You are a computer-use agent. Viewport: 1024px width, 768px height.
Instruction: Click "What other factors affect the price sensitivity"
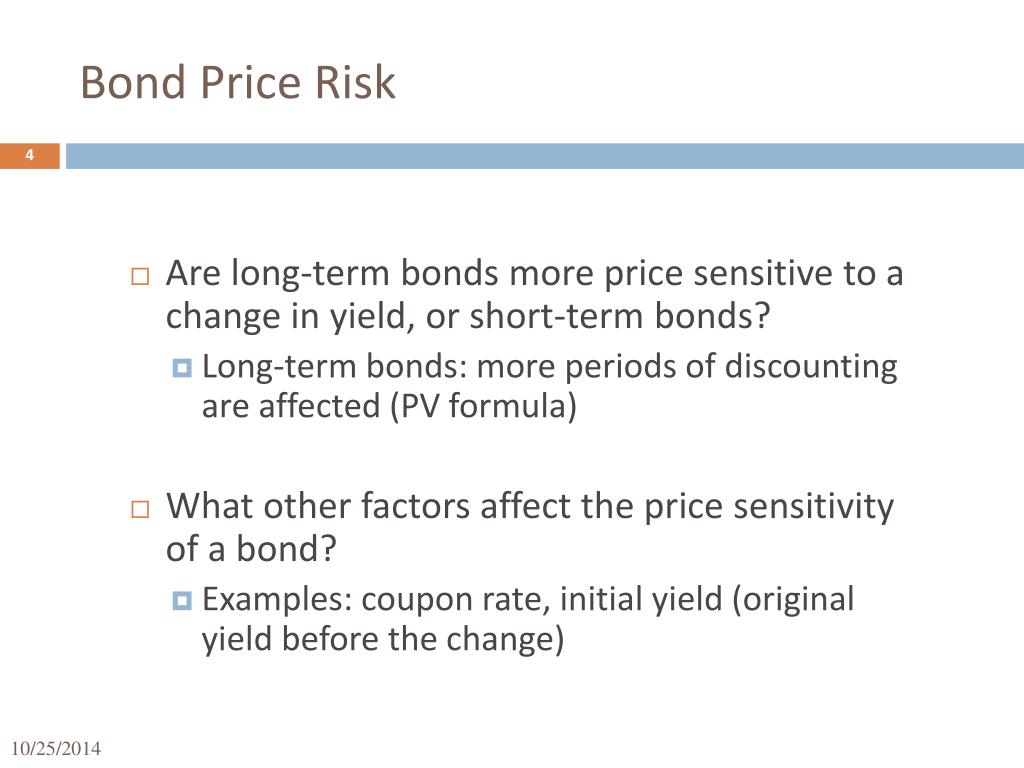coord(530,507)
